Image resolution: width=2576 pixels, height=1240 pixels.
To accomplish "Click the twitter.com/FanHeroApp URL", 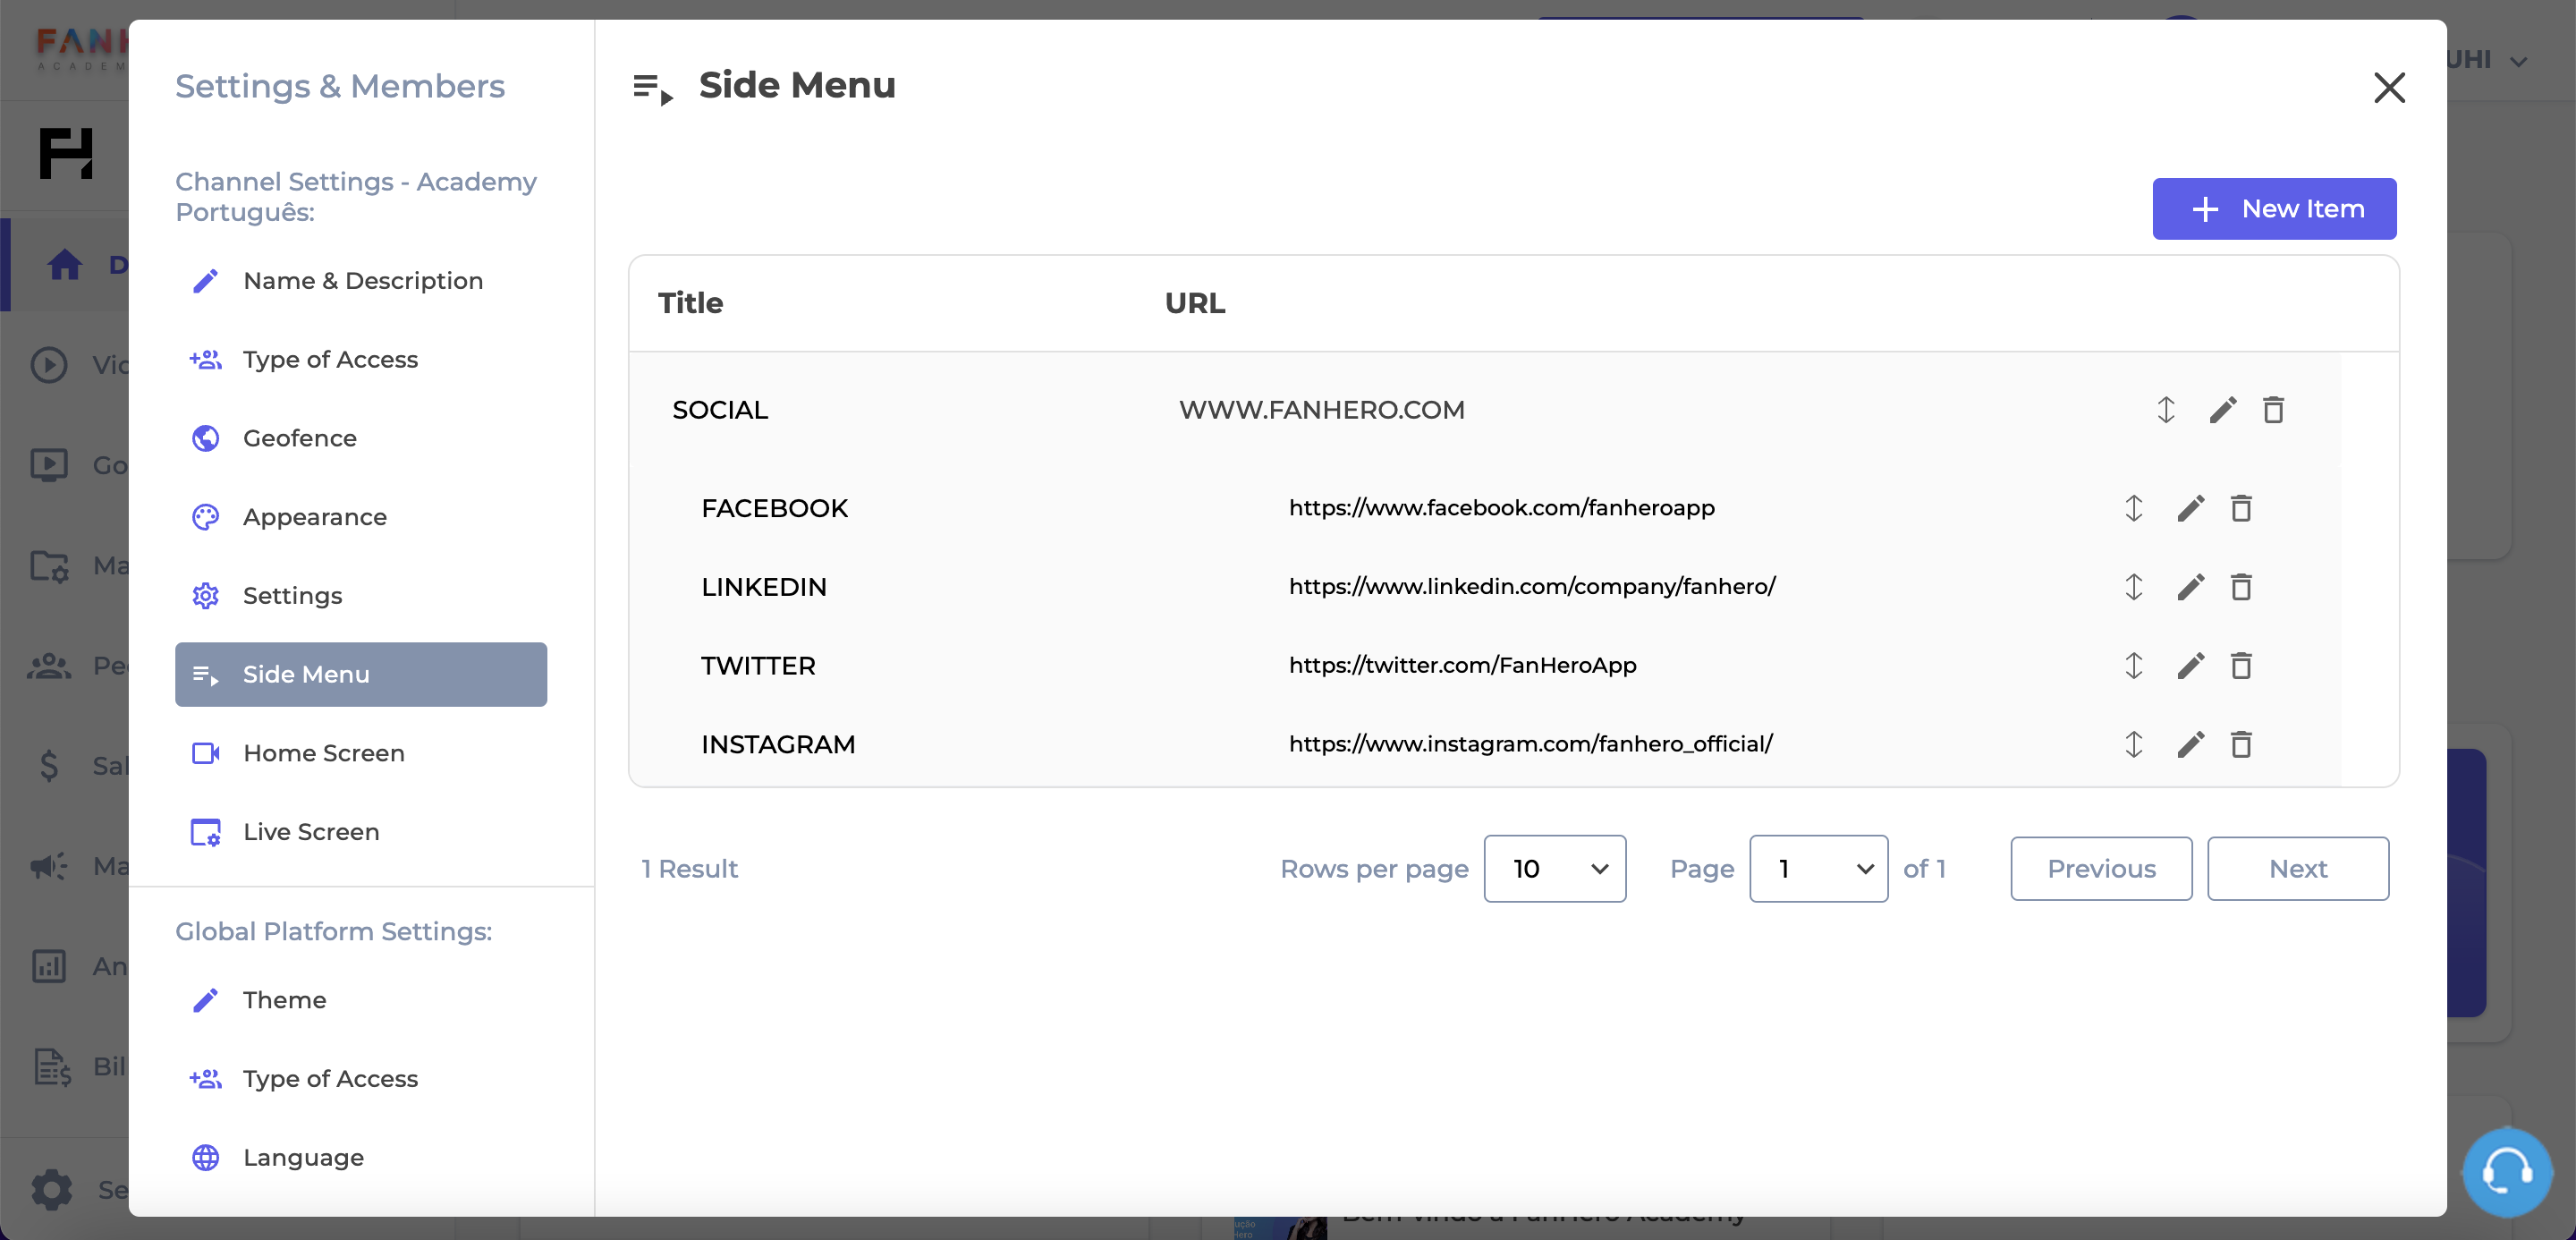I will [x=1462, y=666].
